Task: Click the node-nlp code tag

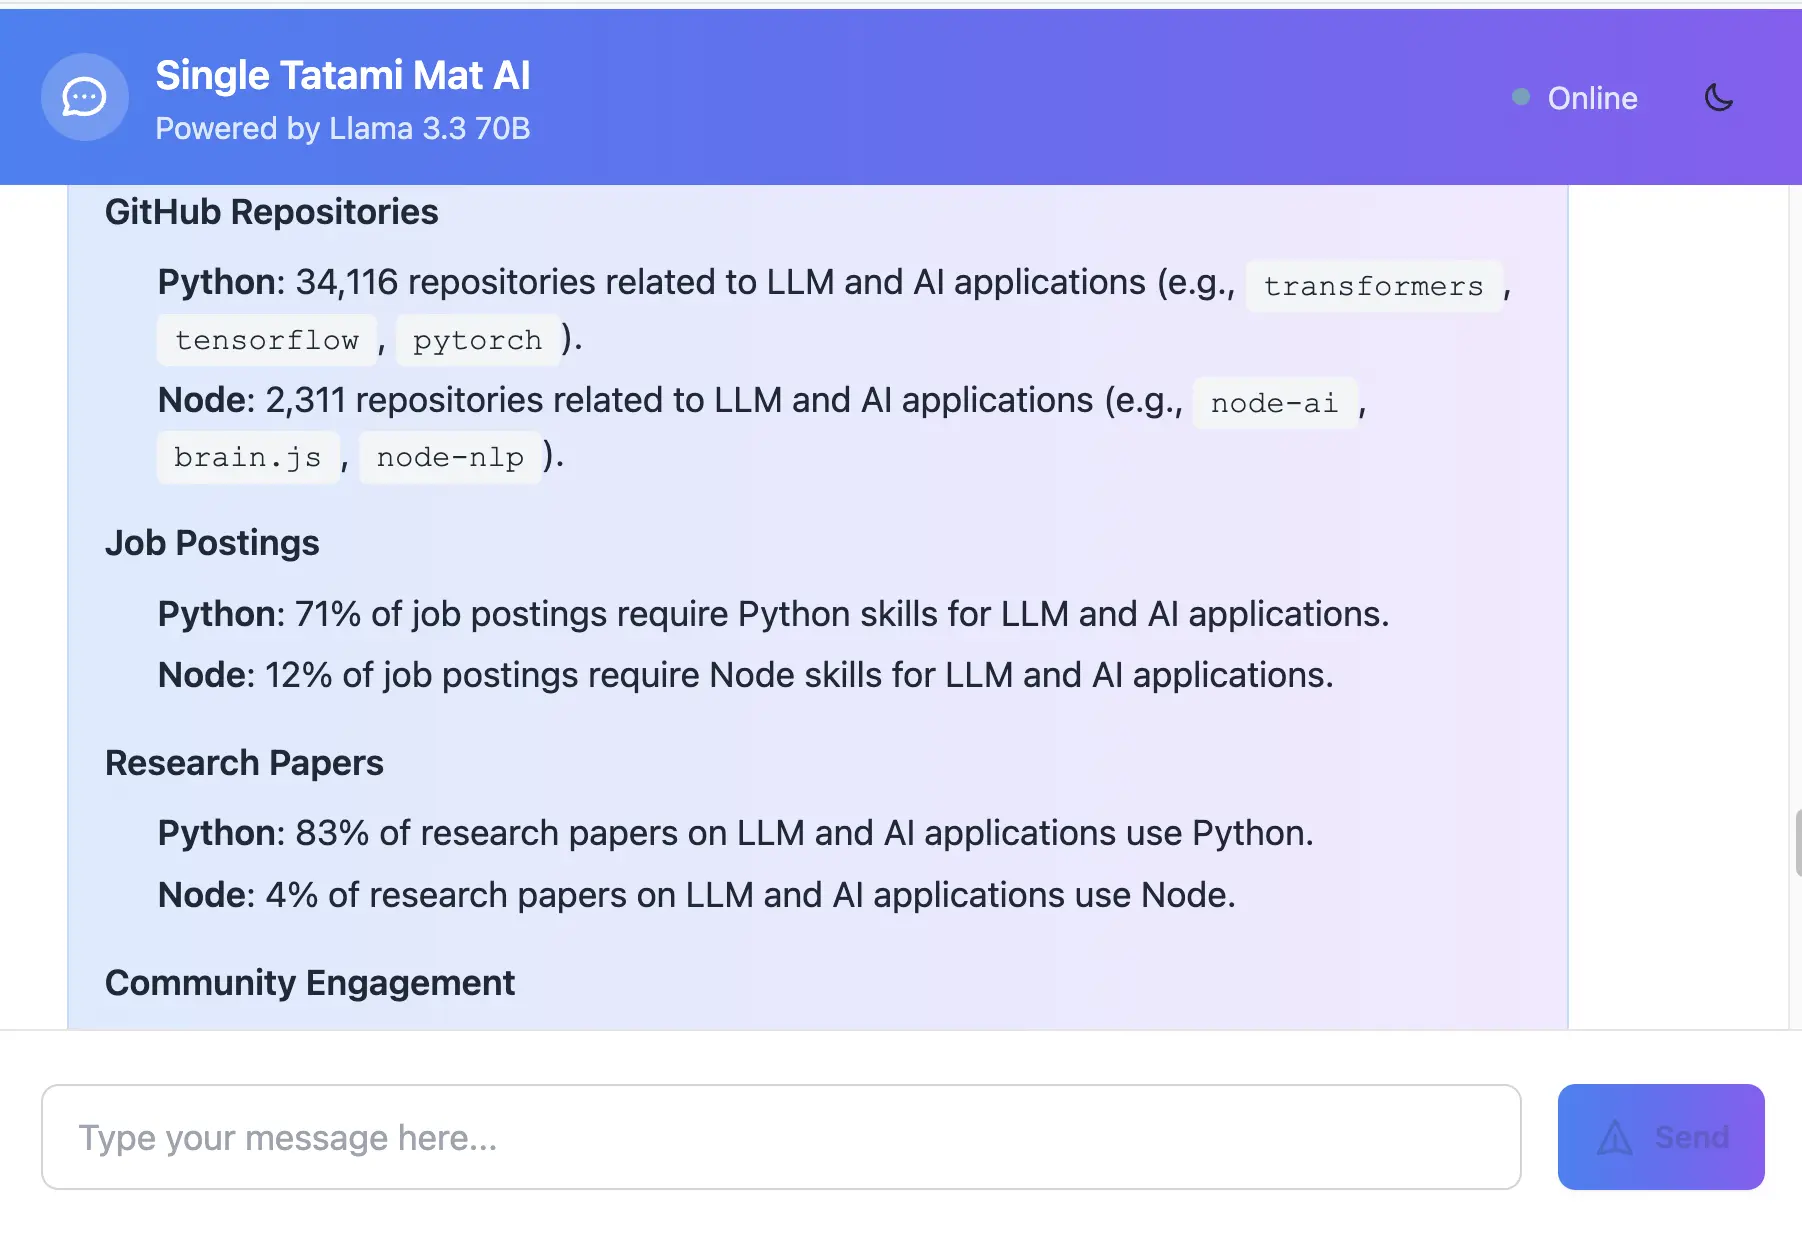Action: (450, 457)
